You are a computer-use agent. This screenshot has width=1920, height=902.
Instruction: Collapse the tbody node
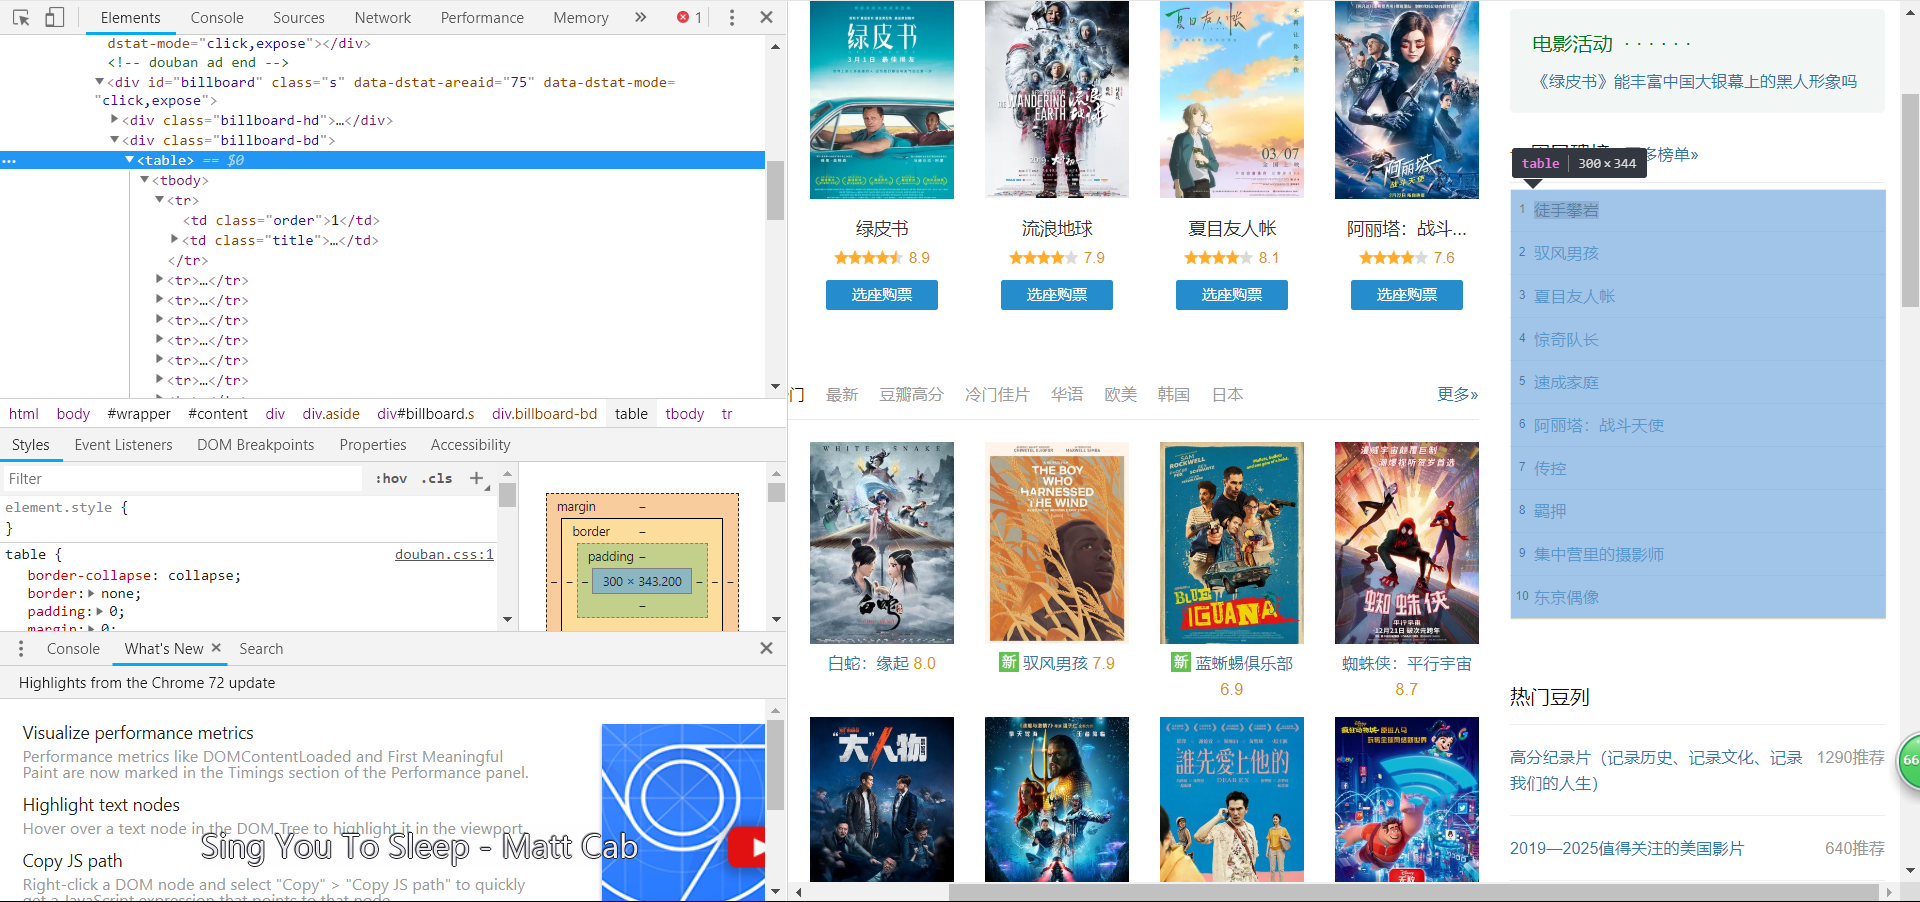click(x=145, y=180)
